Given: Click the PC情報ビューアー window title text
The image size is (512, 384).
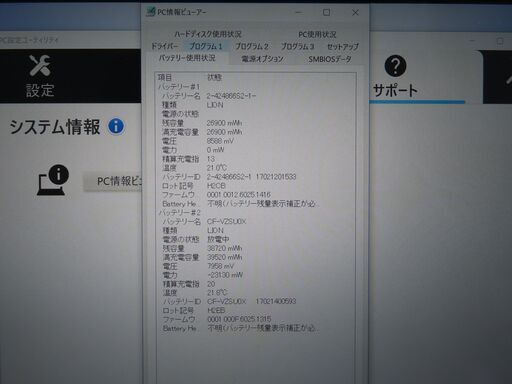Looking at the screenshot, I should coord(182,12).
